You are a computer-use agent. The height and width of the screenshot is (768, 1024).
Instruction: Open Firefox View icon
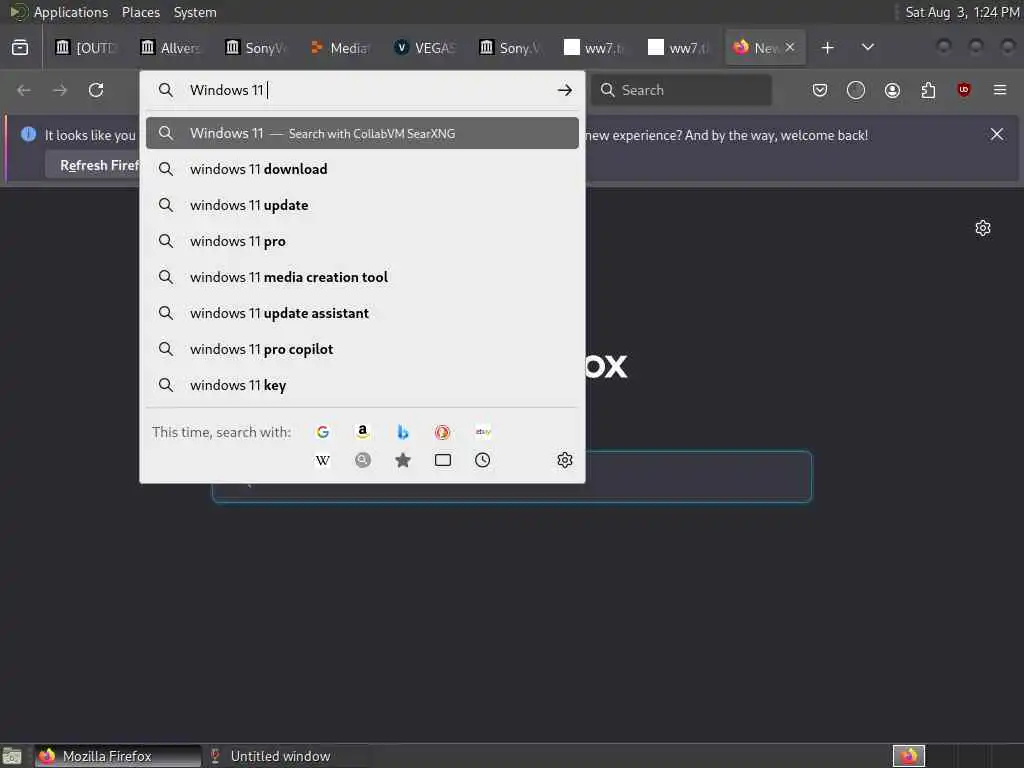click(x=20, y=48)
